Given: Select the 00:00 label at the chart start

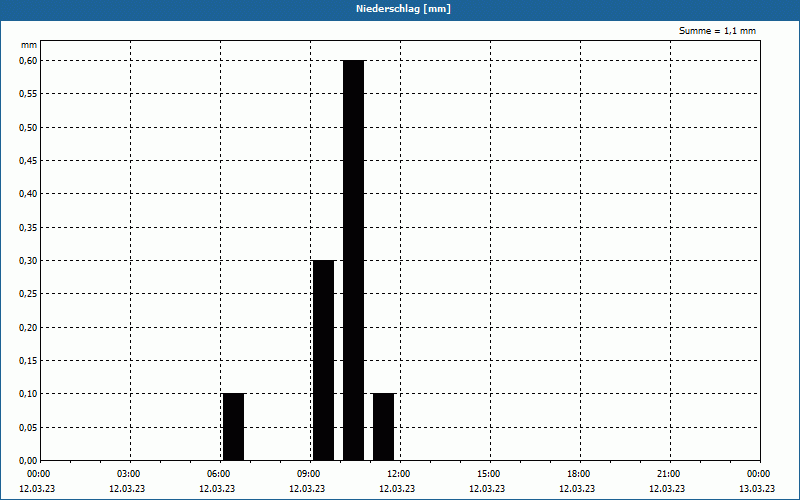Looking at the screenshot, I should click(39, 474).
